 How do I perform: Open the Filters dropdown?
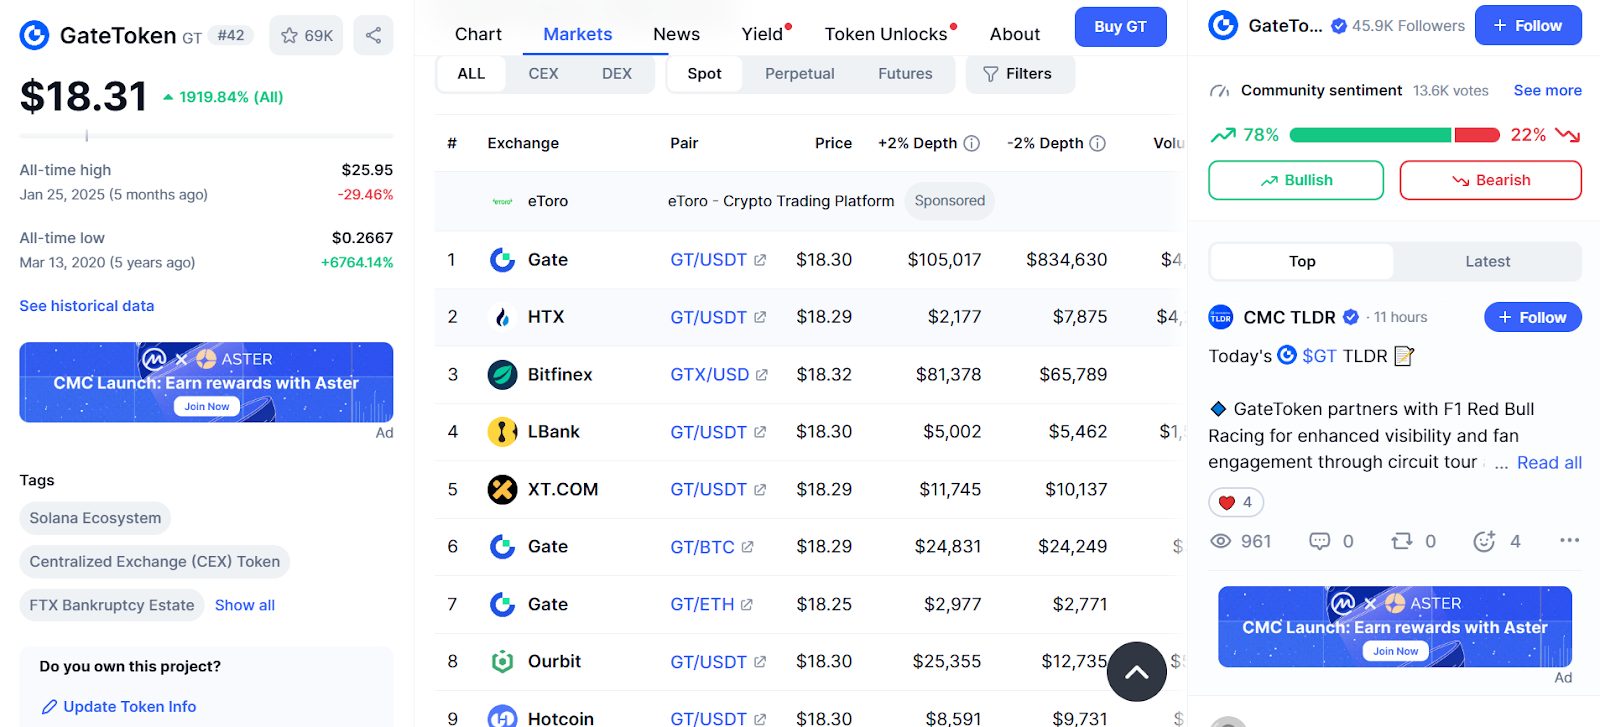1019,74
